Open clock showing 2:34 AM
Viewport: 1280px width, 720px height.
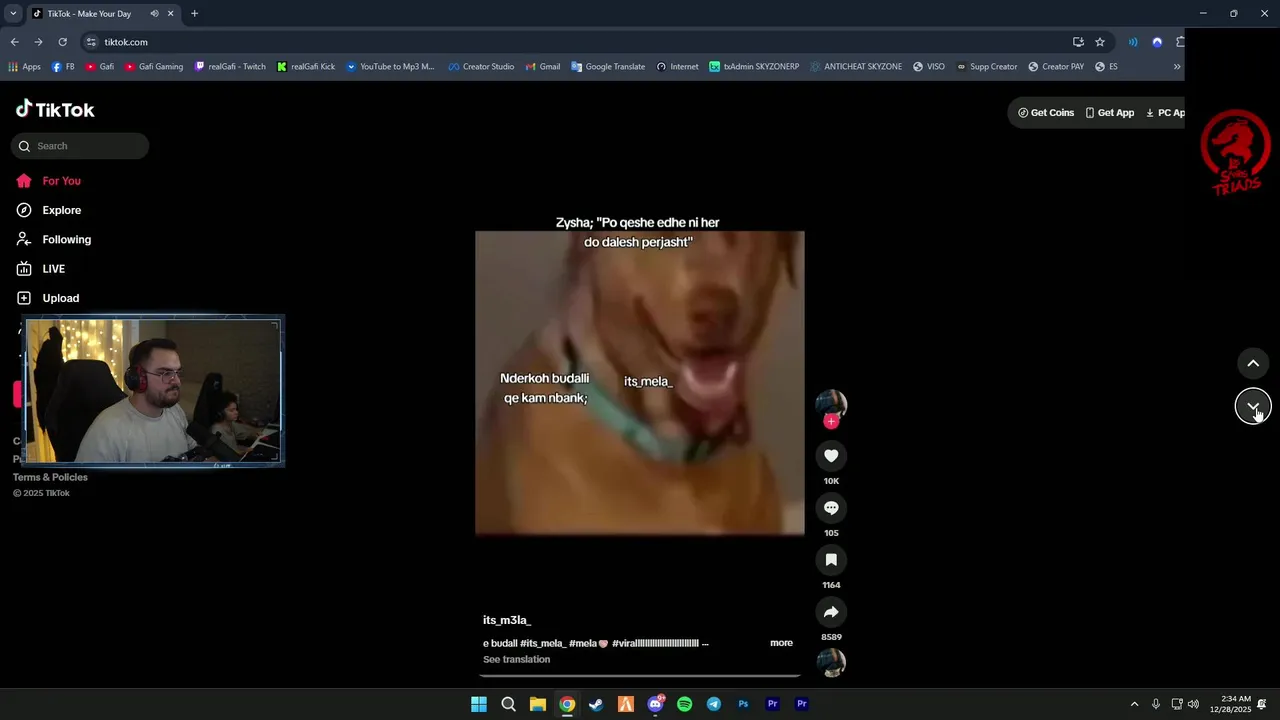1229,704
